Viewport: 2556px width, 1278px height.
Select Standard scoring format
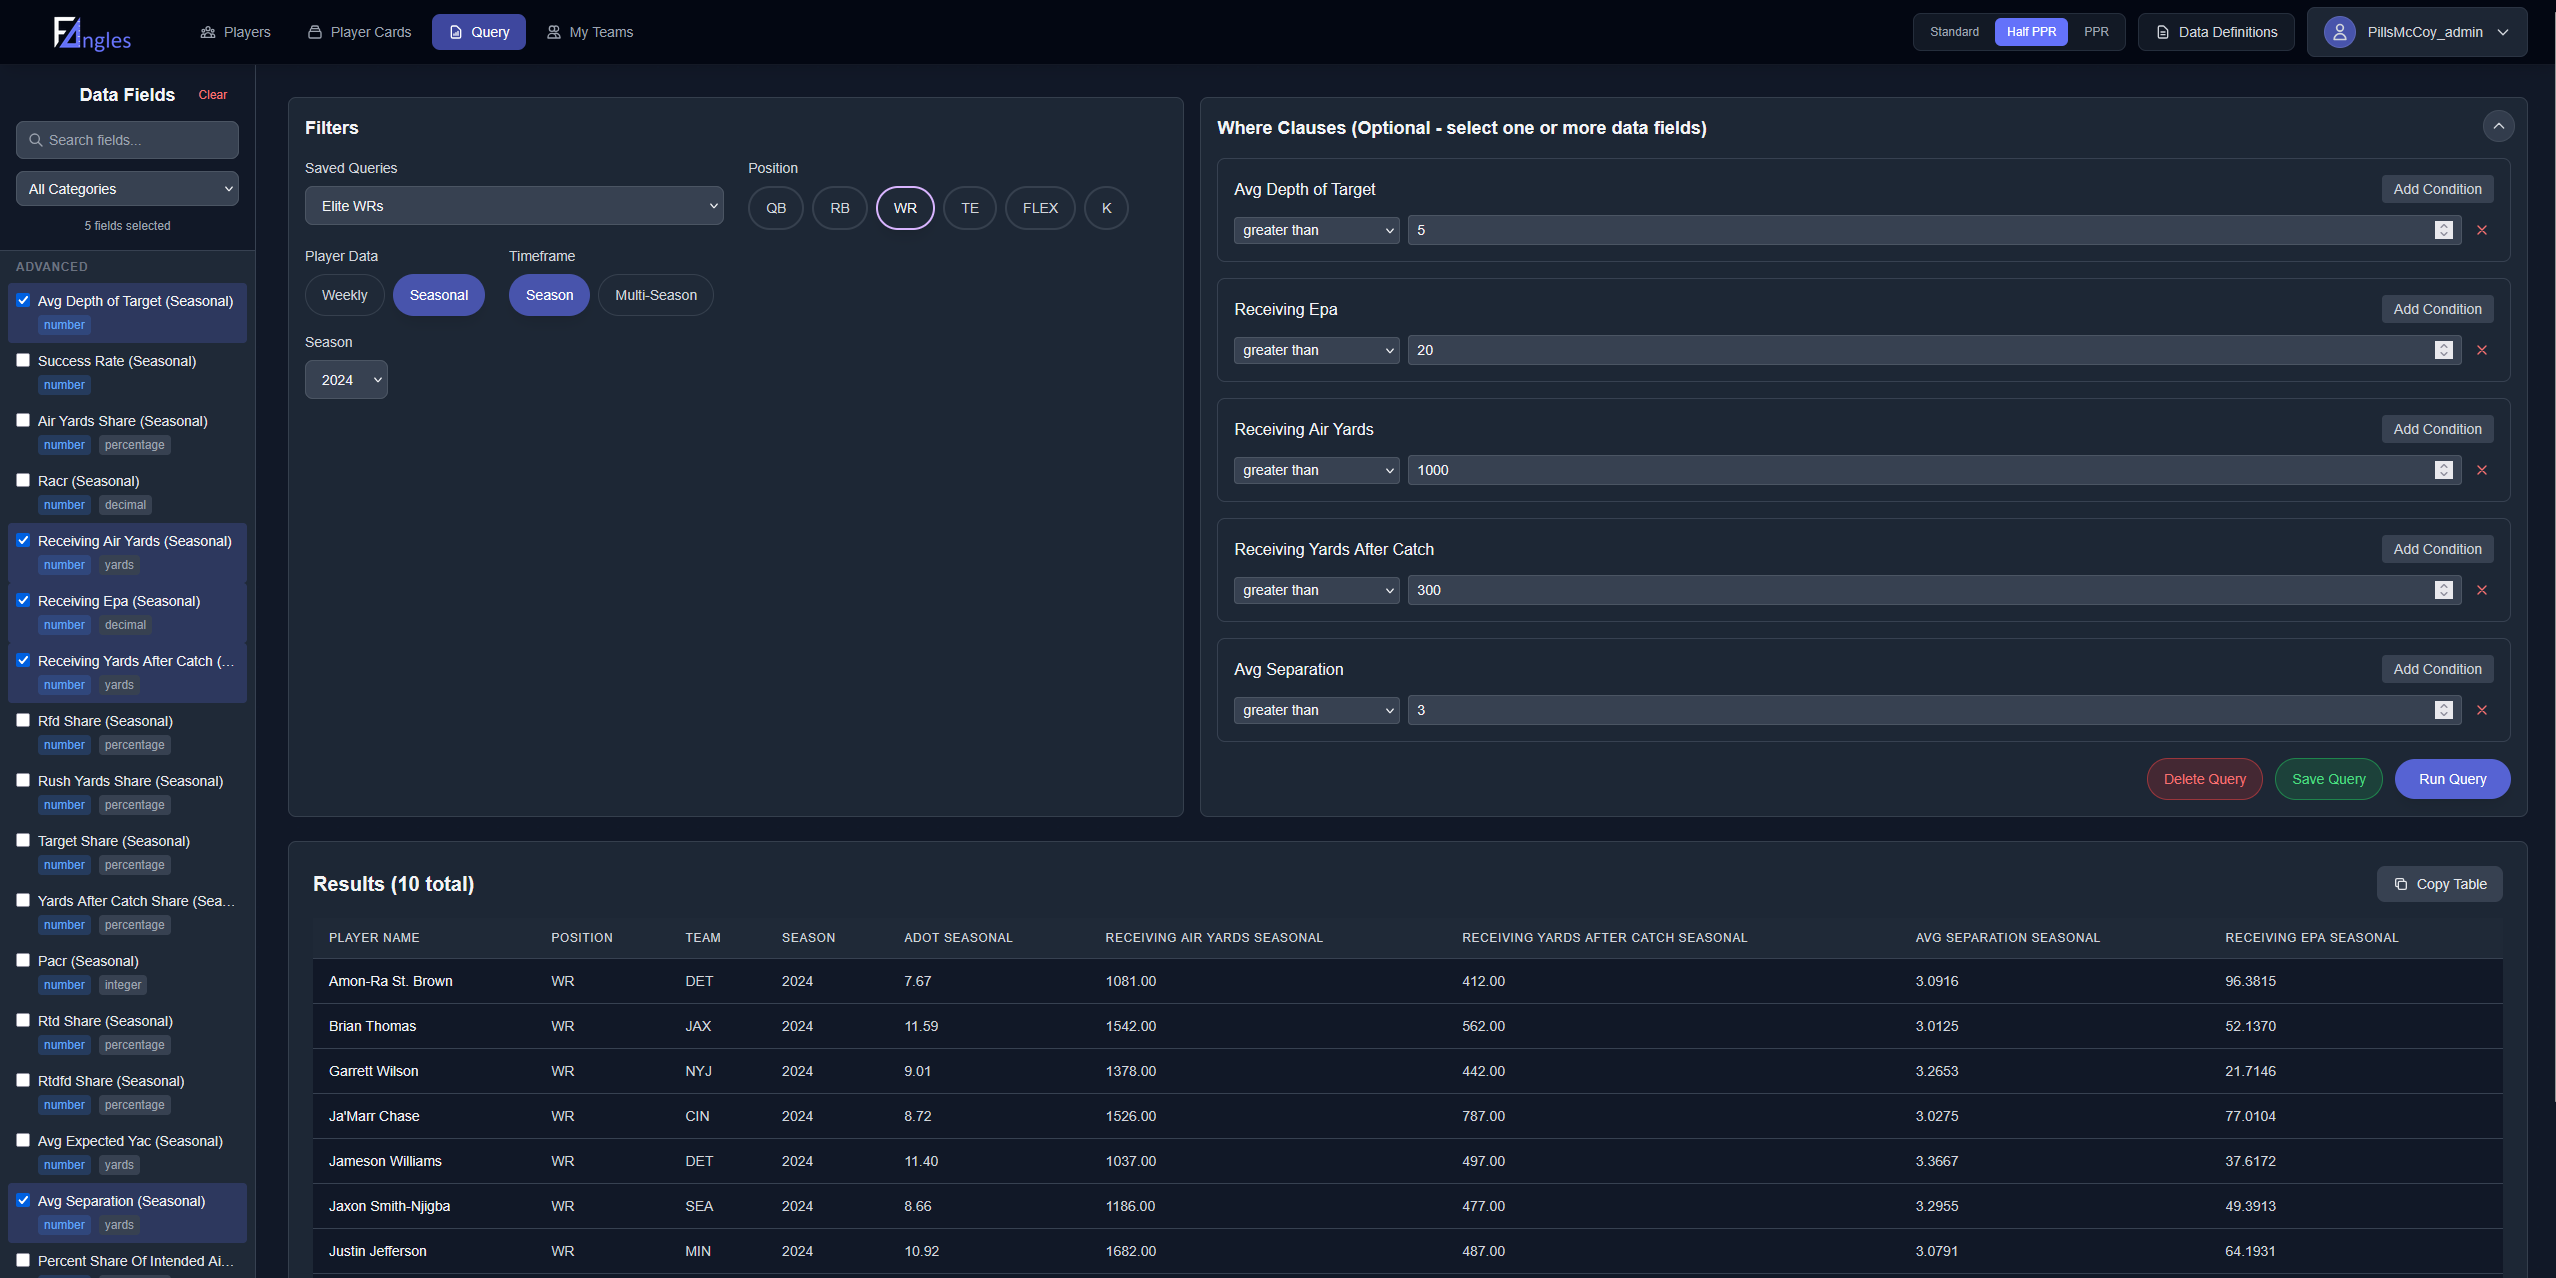(x=1954, y=32)
